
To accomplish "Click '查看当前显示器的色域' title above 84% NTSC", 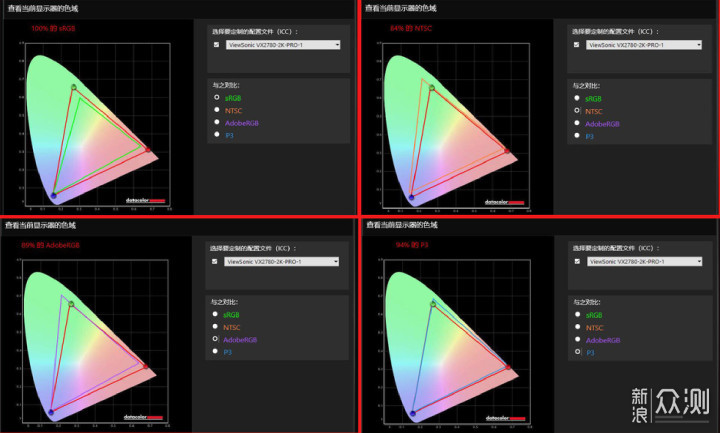I will [x=400, y=8].
